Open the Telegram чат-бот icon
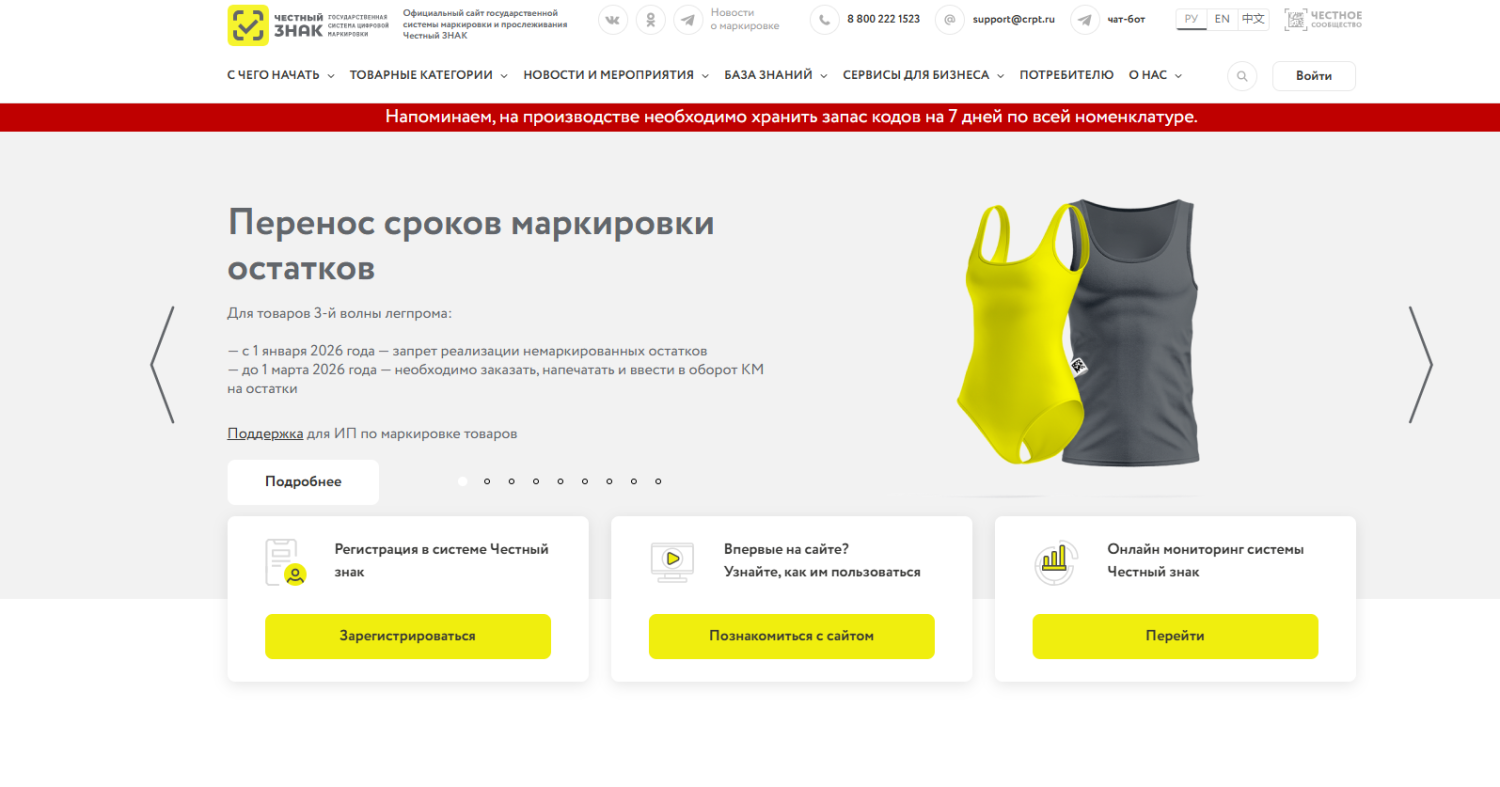The width and height of the screenshot is (1500, 787). coord(1085,20)
